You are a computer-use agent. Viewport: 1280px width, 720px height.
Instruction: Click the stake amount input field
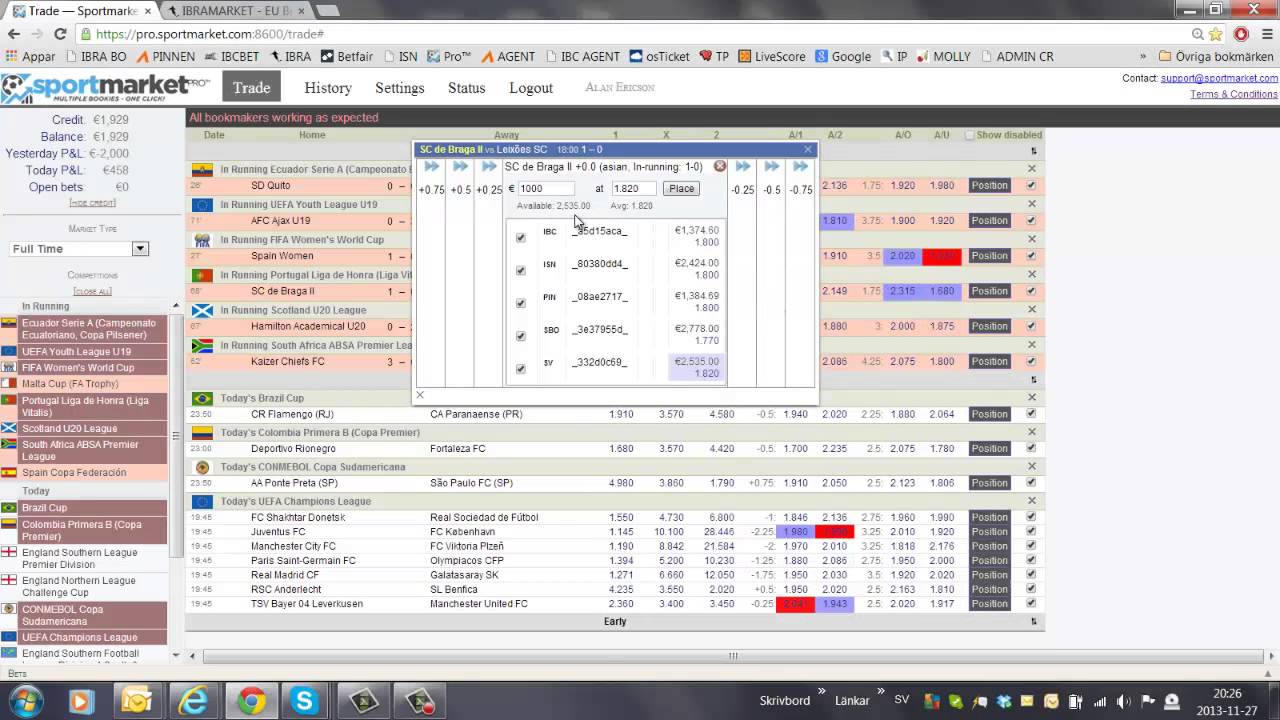pos(546,188)
